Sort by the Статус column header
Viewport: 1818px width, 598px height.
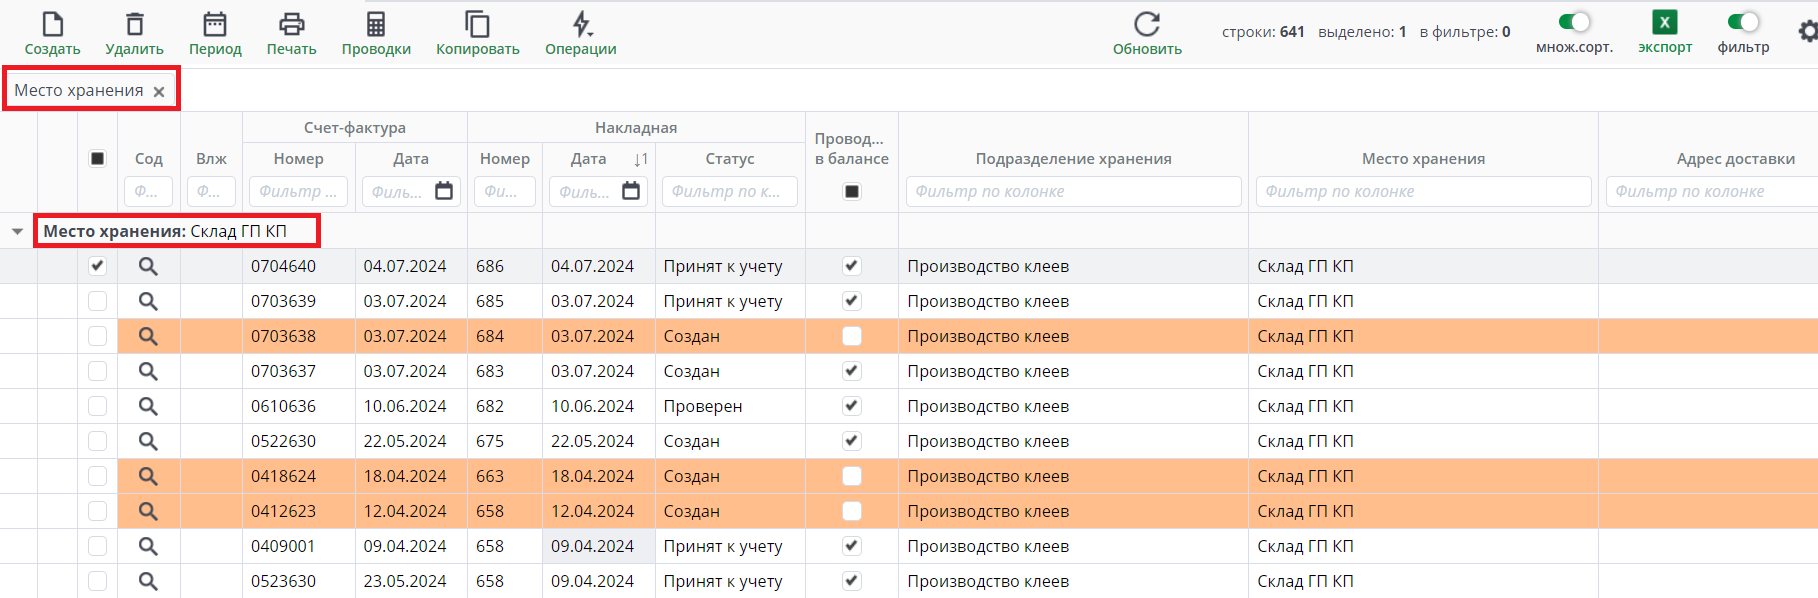pyautogui.click(x=729, y=159)
